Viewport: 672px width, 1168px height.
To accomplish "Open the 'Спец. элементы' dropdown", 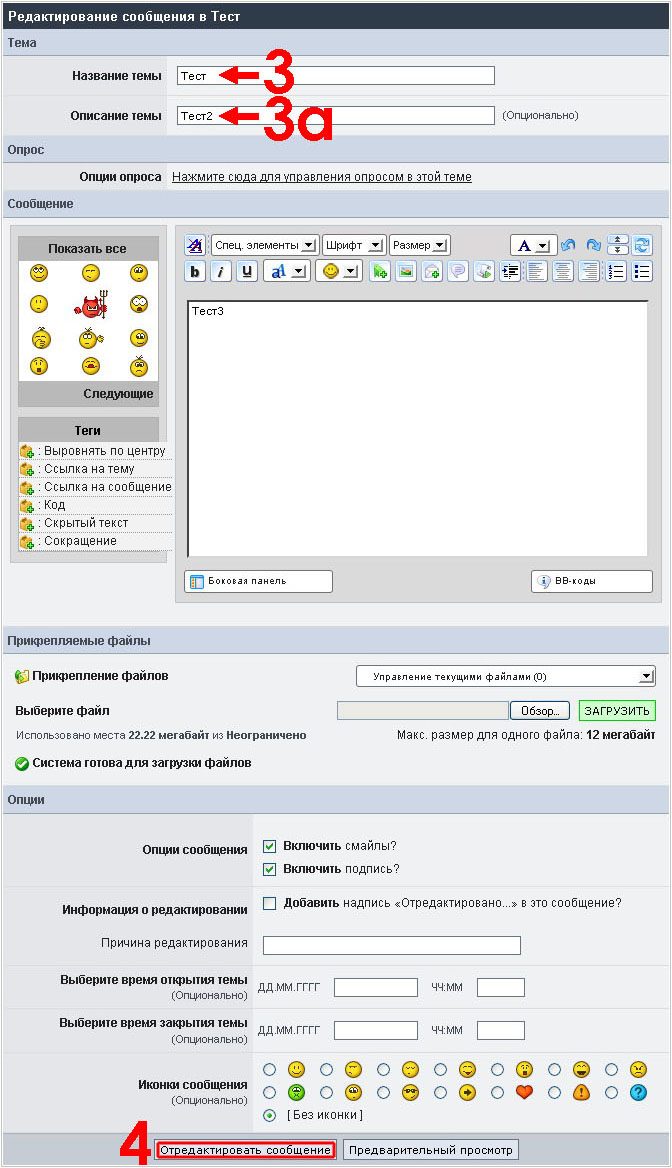I will pyautogui.click(x=265, y=245).
